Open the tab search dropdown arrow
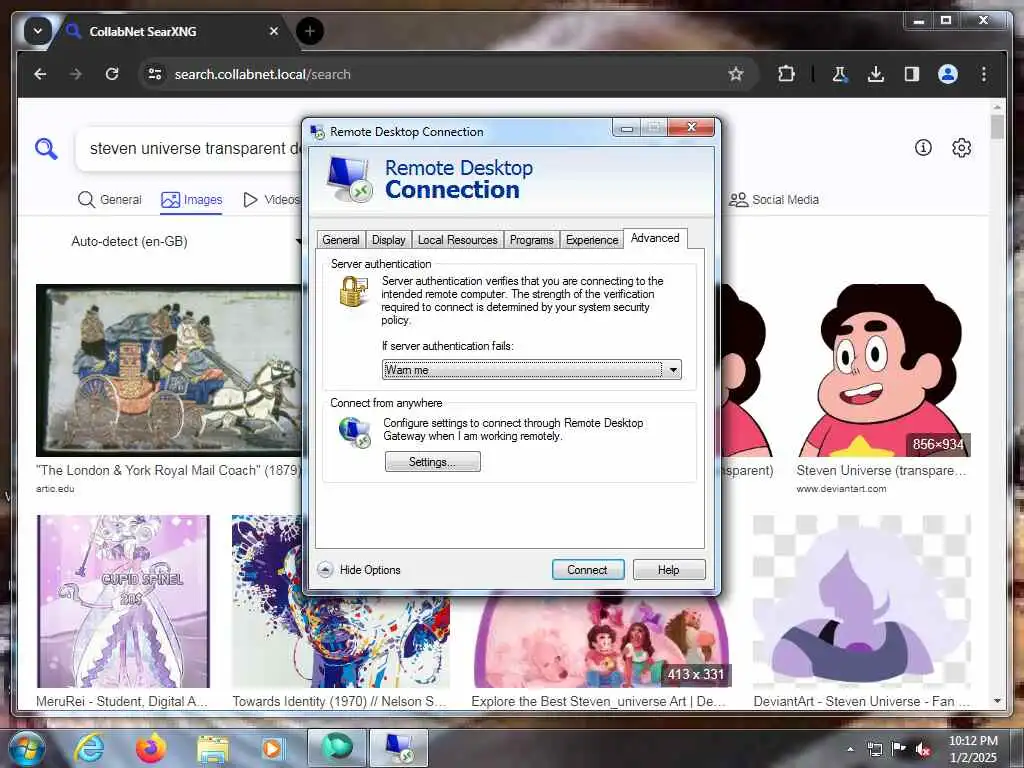Image resolution: width=1024 pixels, height=768 pixels. click(x=38, y=31)
